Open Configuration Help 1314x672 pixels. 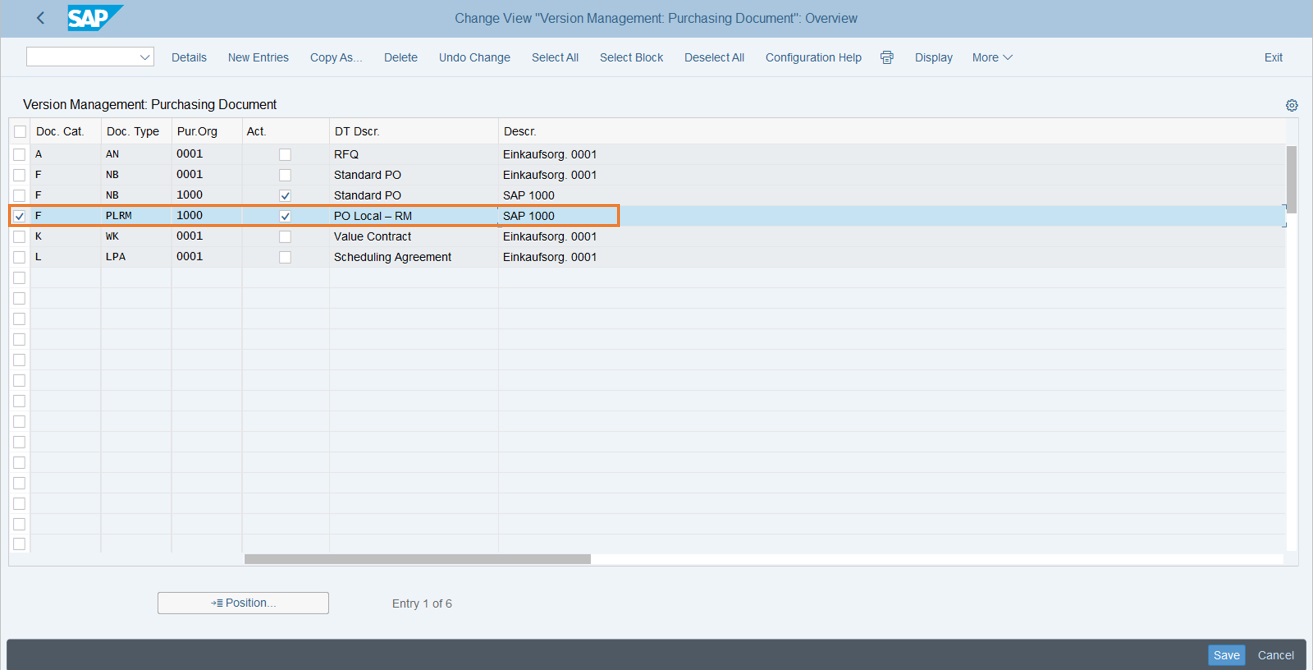(x=813, y=57)
